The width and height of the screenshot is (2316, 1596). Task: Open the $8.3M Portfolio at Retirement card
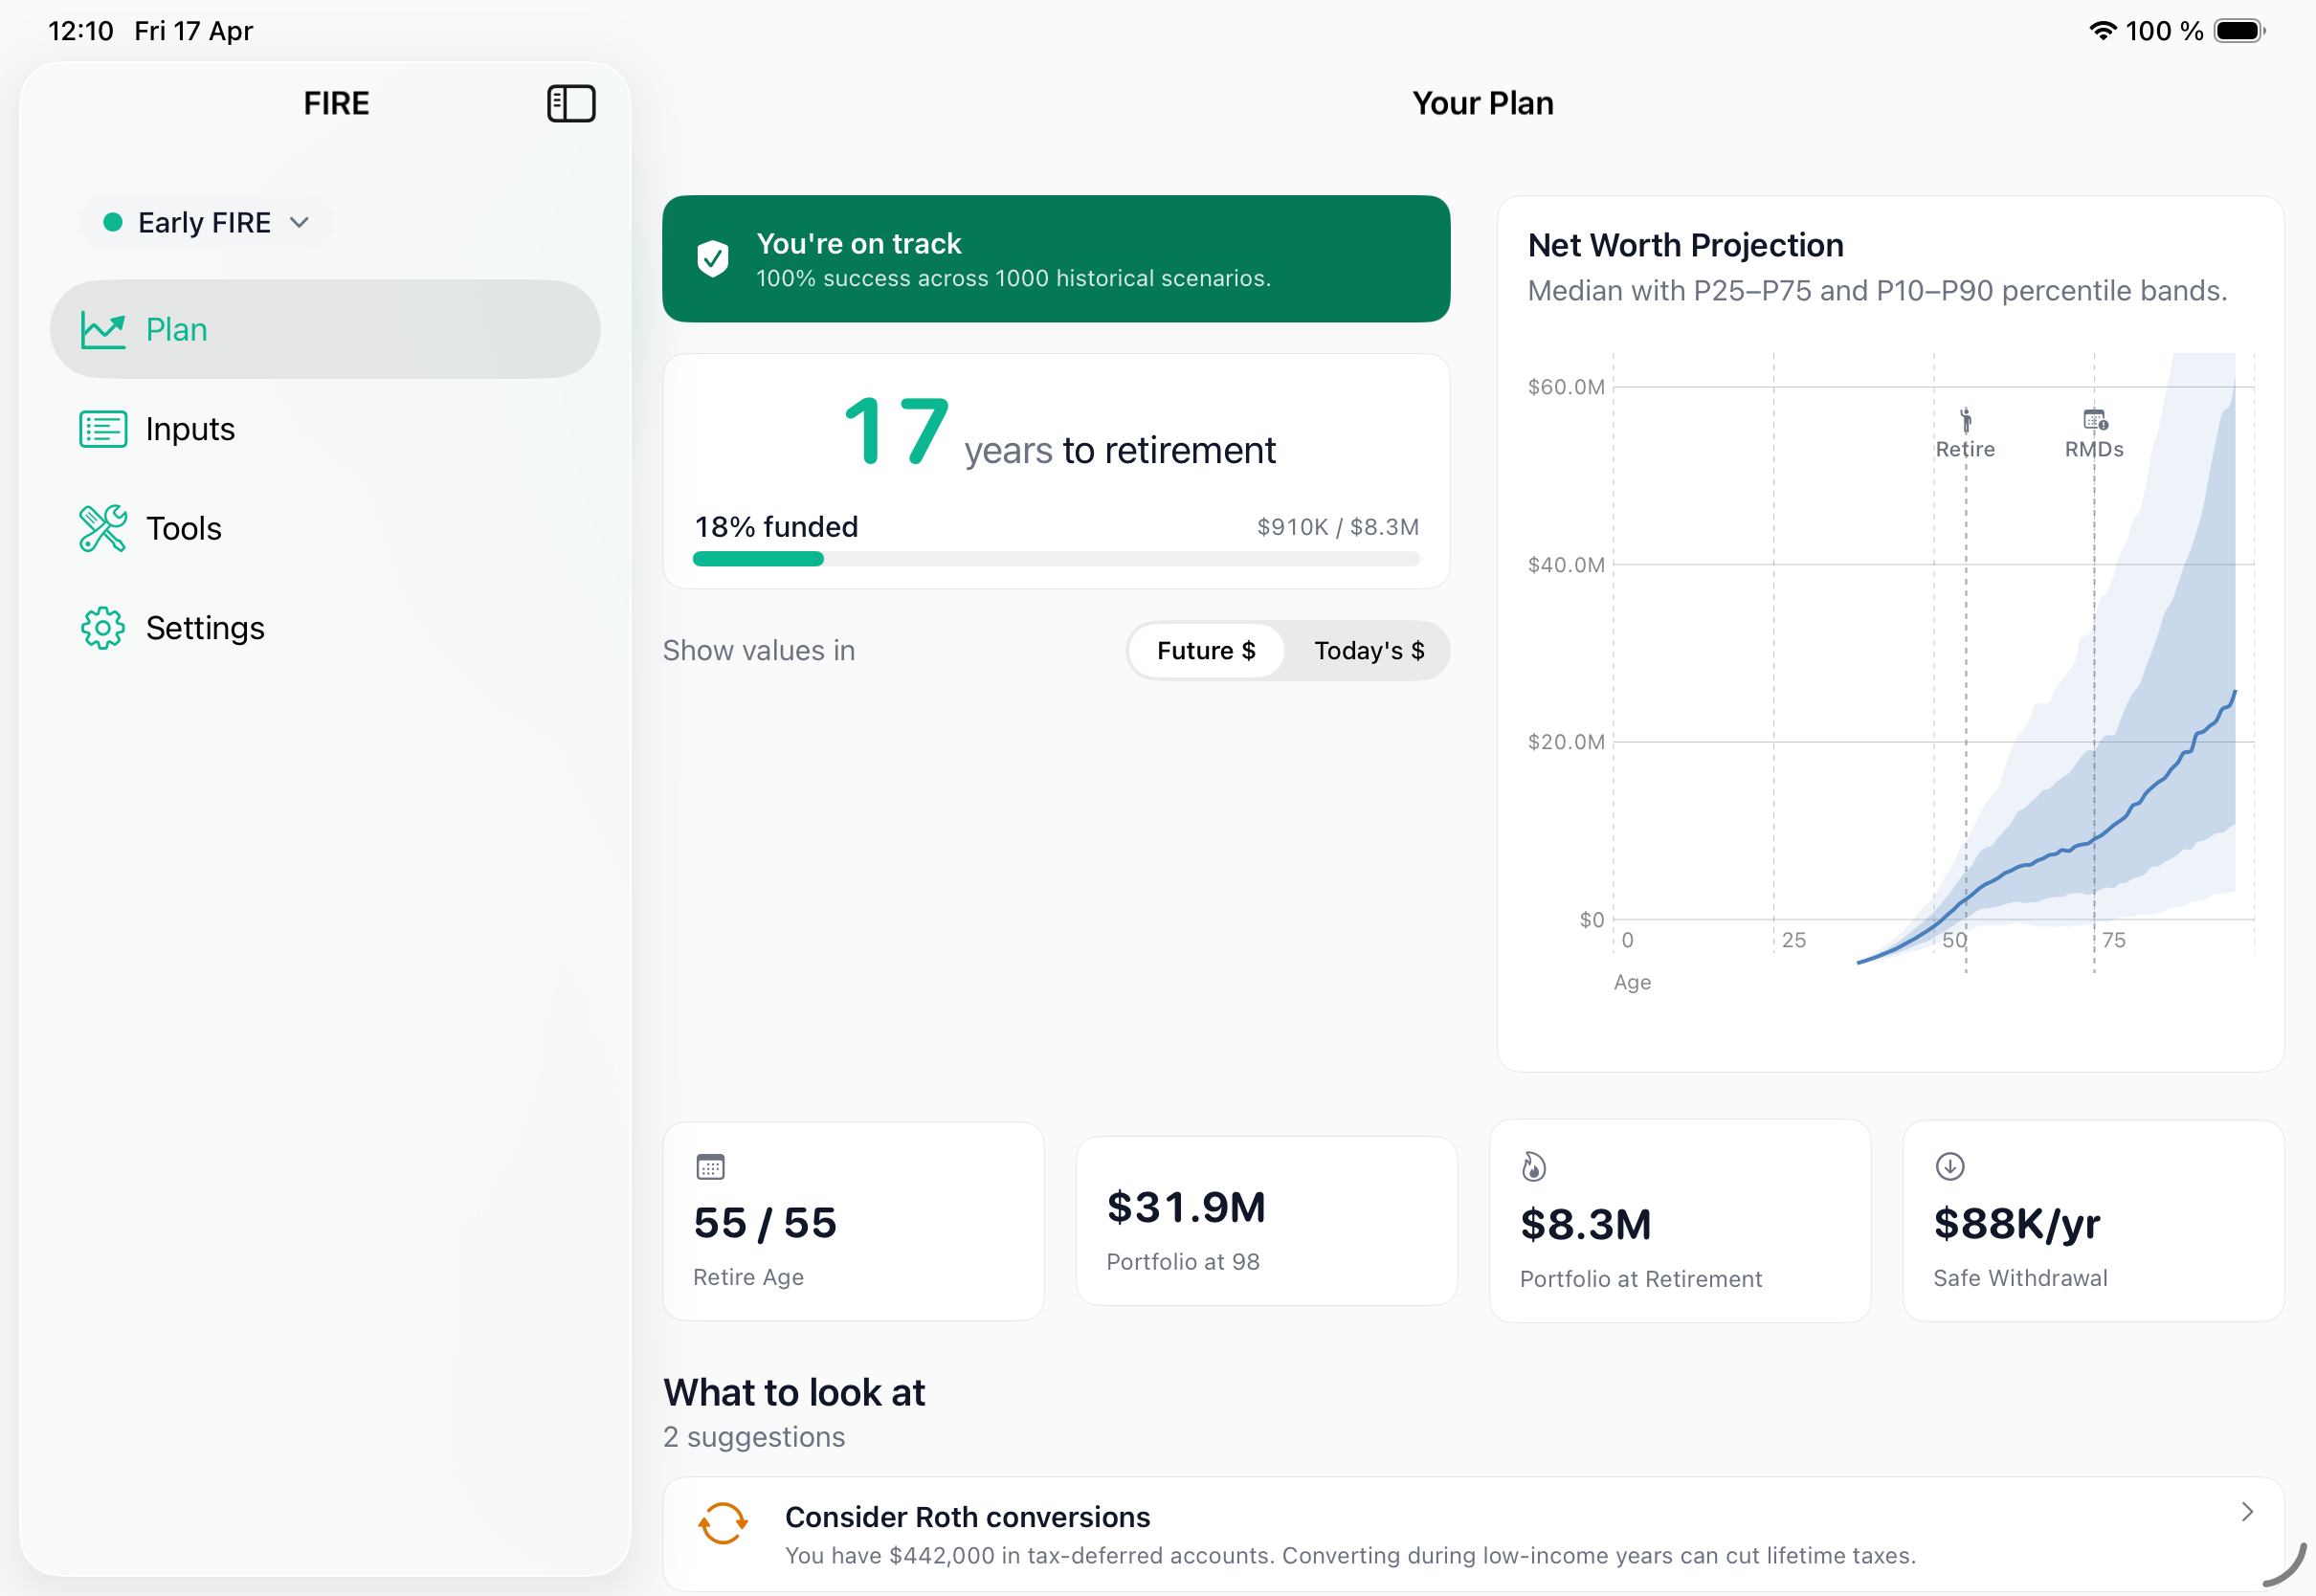pyautogui.click(x=1680, y=1221)
